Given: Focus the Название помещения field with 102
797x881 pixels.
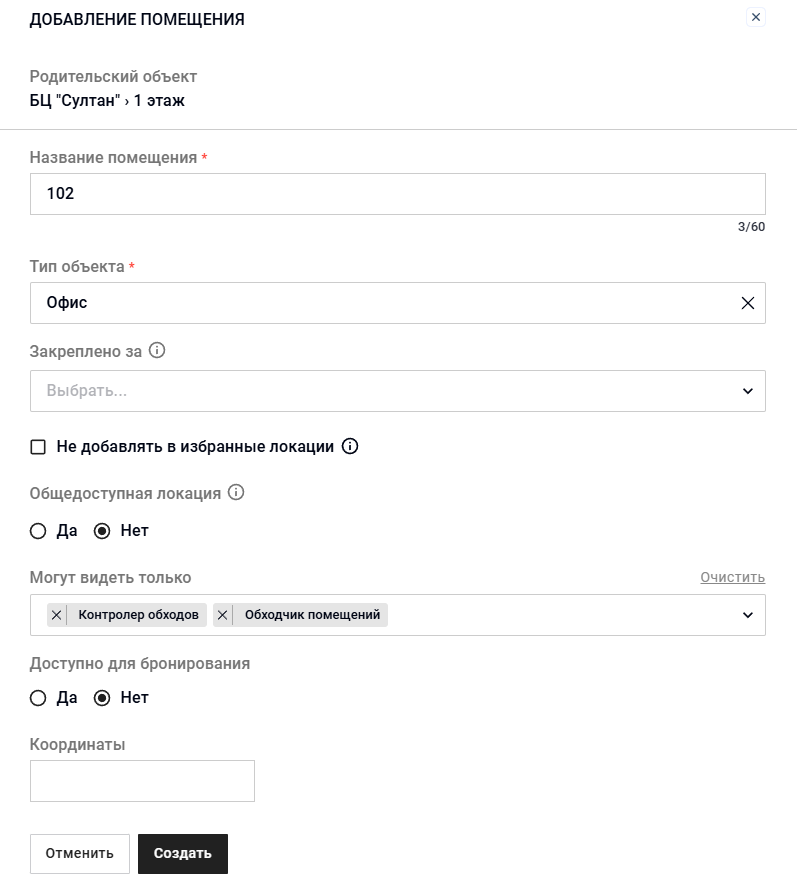Looking at the screenshot, I should [x=397, y=194].
